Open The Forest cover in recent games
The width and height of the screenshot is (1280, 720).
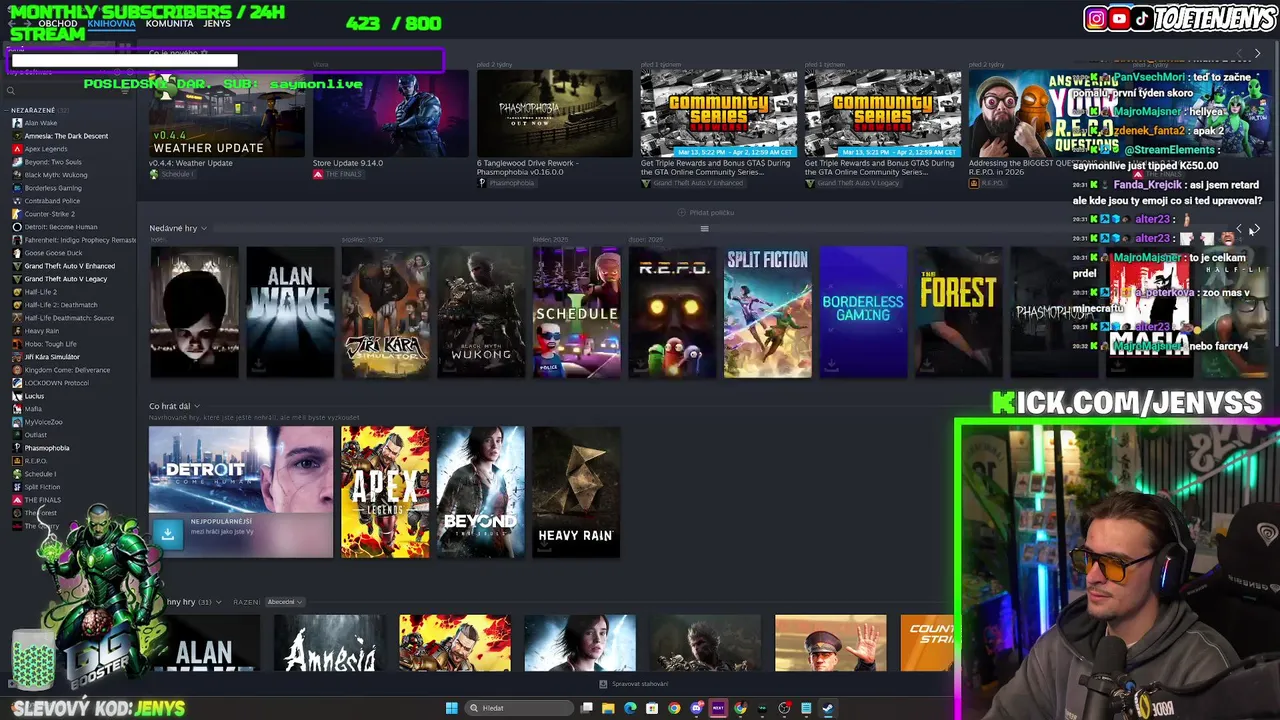pyautogui.click(x=958, y=312)
